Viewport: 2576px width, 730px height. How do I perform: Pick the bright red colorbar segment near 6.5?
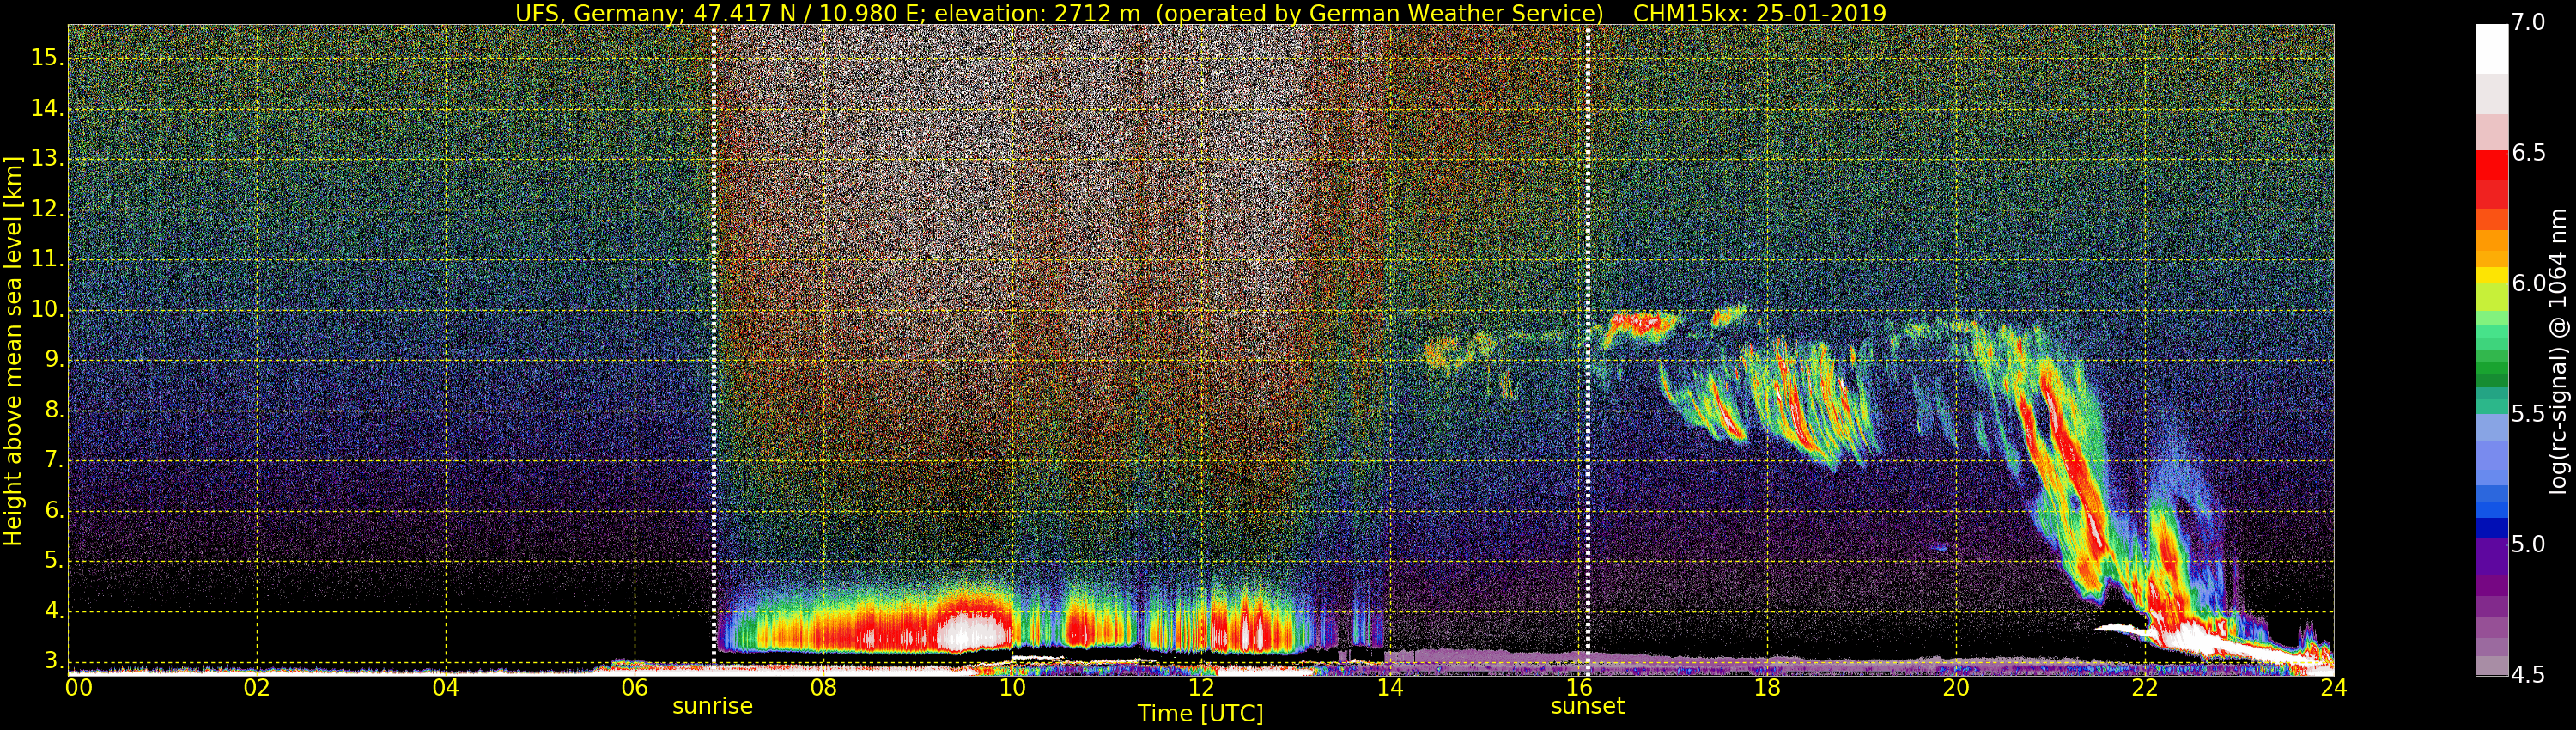pos(2491,165)
